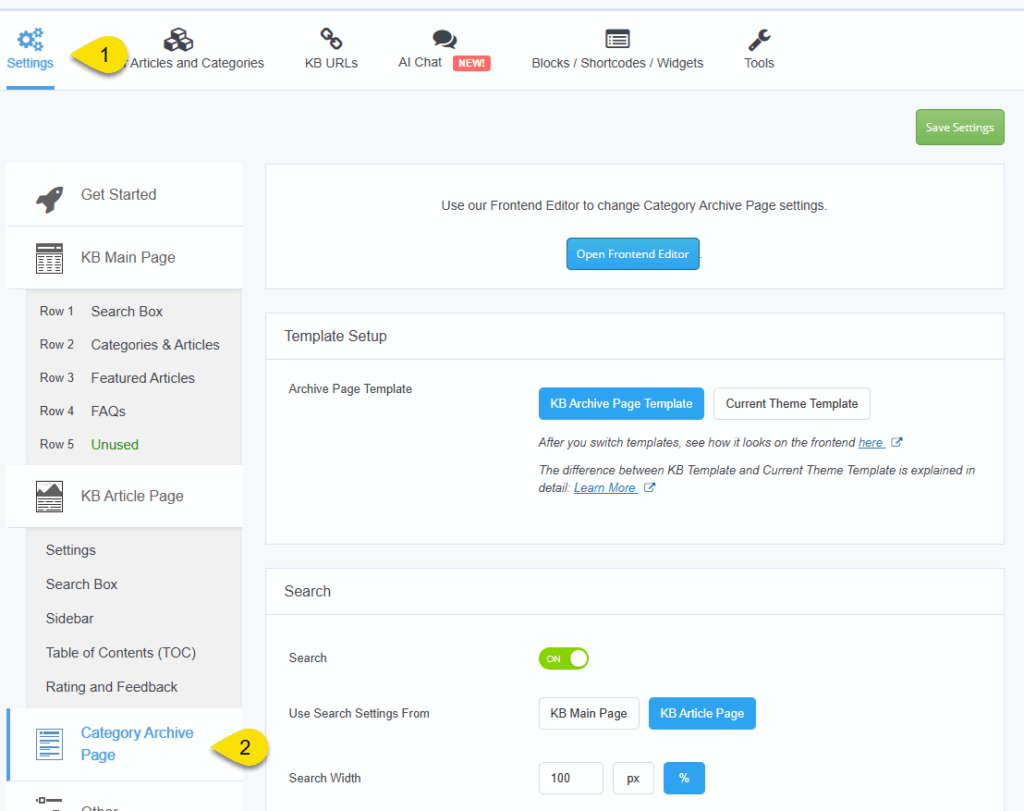Click the KB Article Page icon
Screen dimensions: 1024x811
[x=49, y=496]
